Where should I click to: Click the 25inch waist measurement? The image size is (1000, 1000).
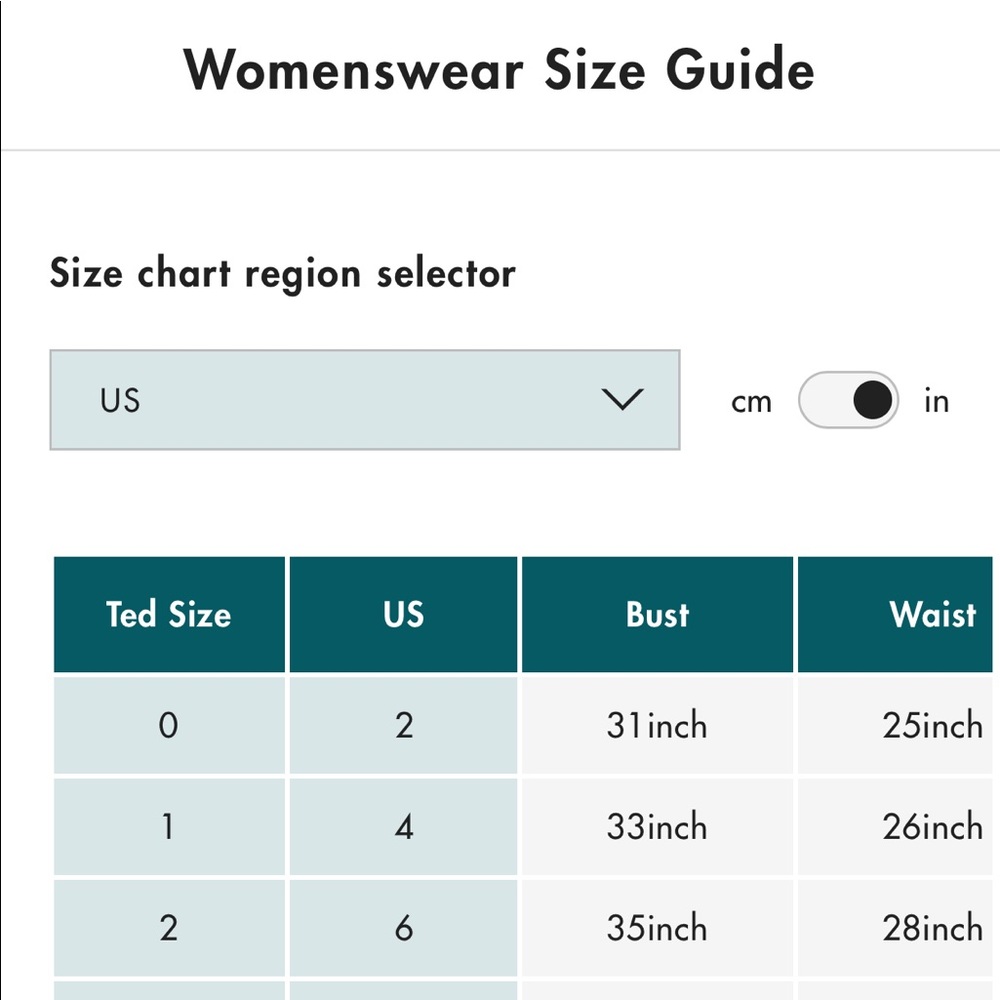tap(931, 725)
